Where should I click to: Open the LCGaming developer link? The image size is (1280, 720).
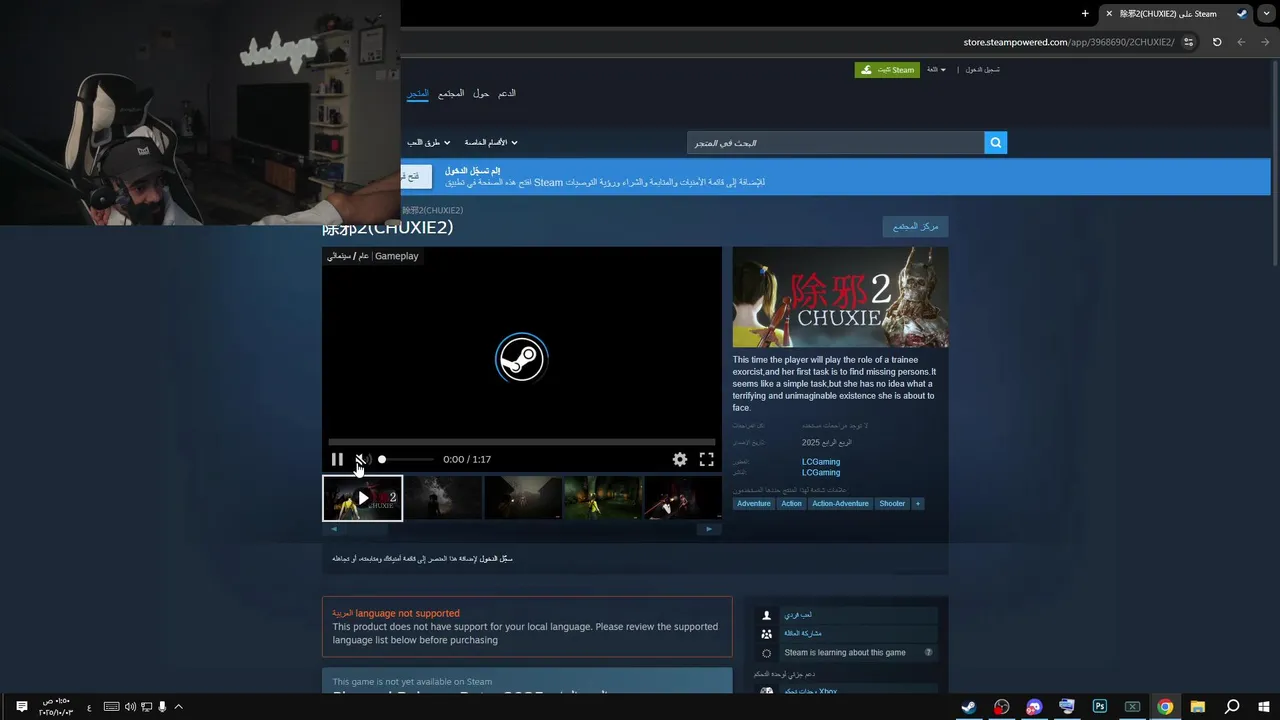point(821,462)
